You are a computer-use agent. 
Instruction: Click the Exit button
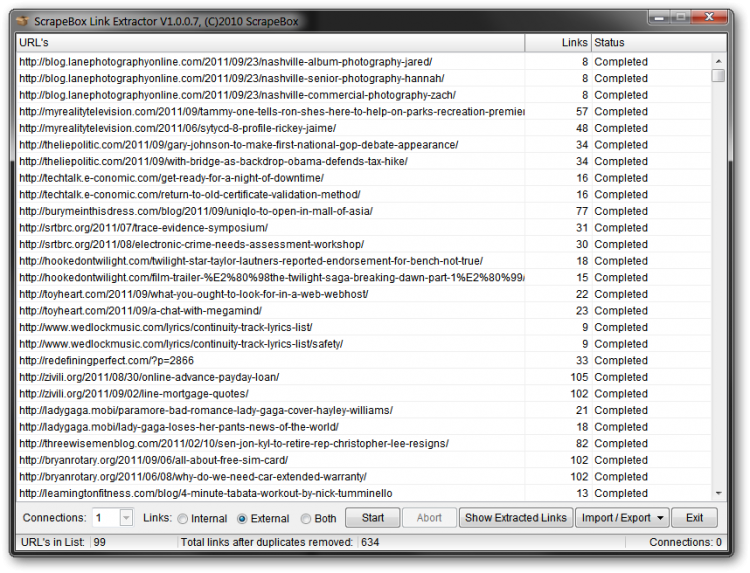coord(694,518)
